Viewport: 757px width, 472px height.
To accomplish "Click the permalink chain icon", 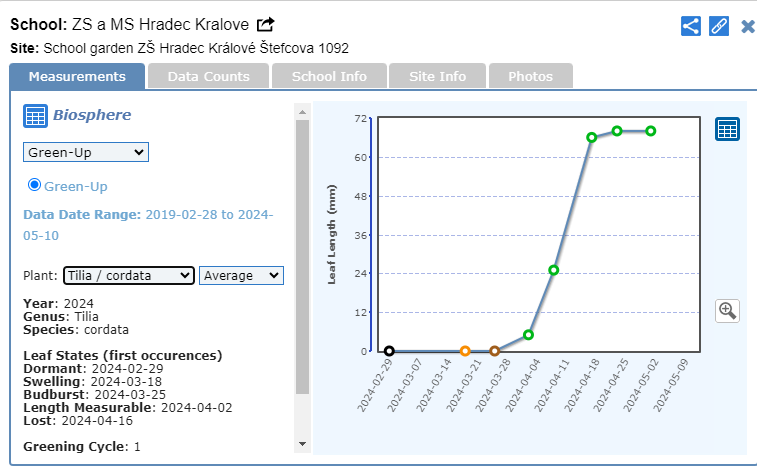I will click(x=719, y=26).
